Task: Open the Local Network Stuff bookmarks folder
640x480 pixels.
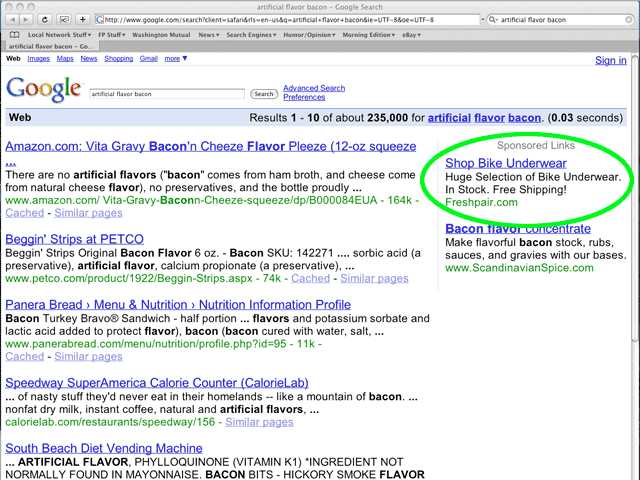Action: pos(59,35)
